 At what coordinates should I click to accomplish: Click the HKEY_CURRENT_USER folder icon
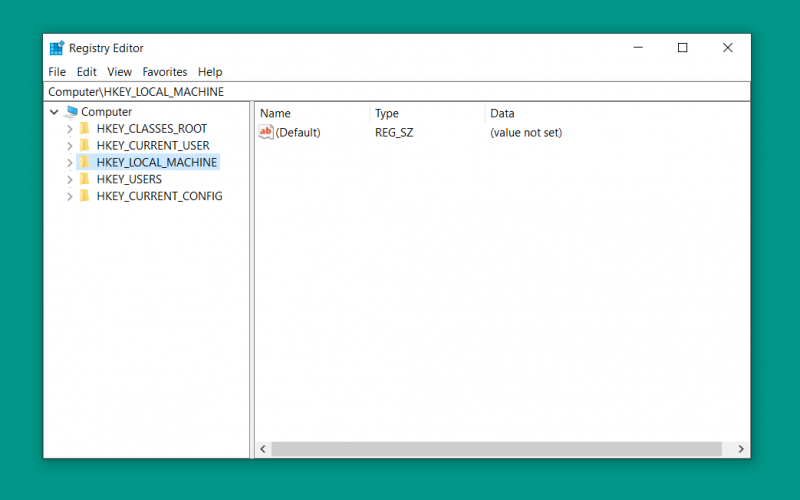pos(85,145)
